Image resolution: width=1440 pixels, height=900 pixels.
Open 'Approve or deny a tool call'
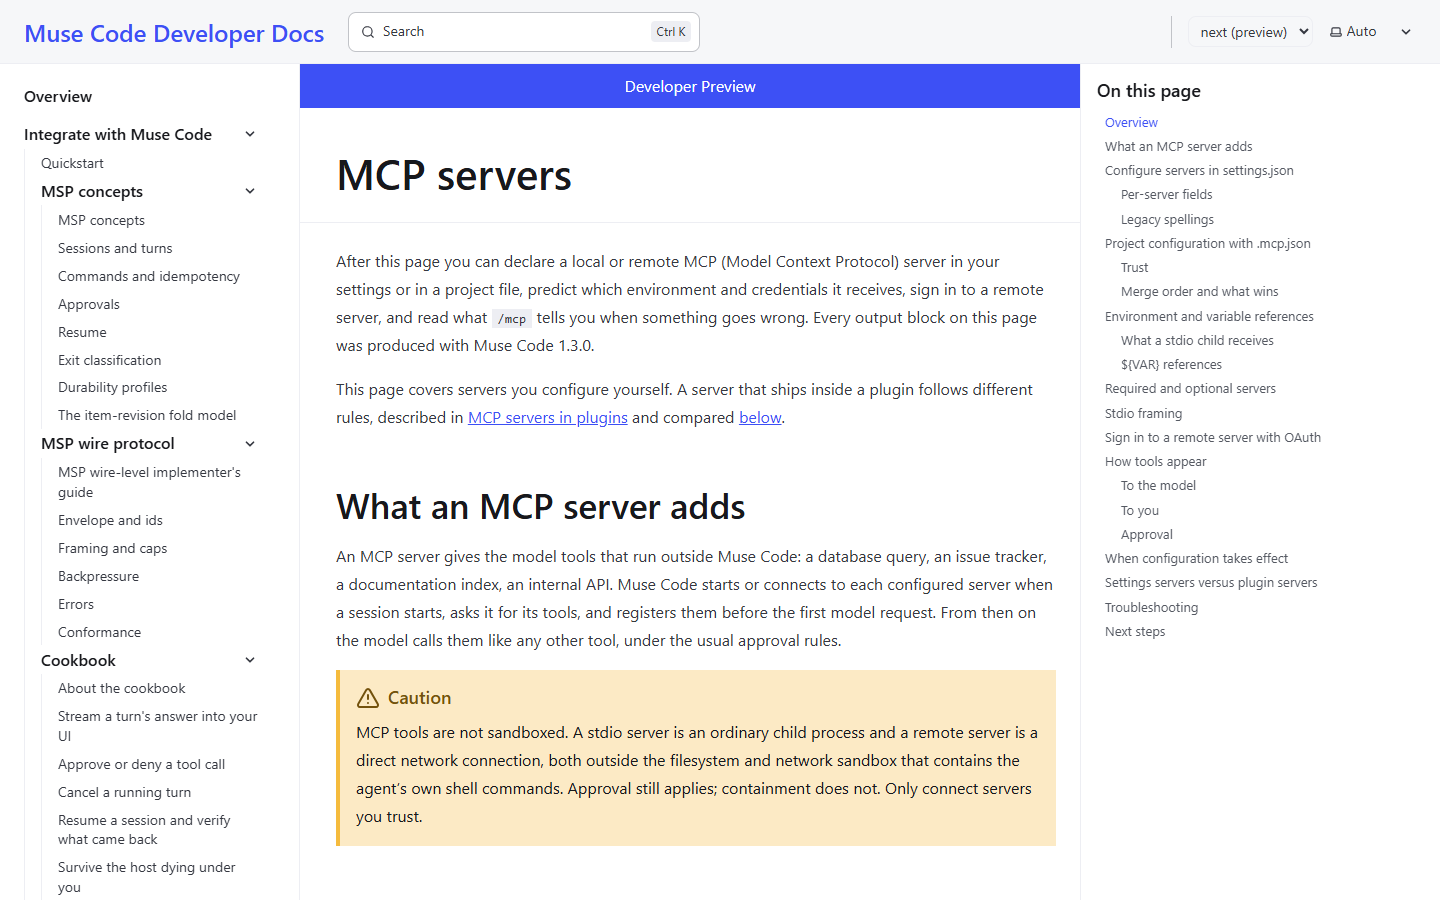coord(142,764)
